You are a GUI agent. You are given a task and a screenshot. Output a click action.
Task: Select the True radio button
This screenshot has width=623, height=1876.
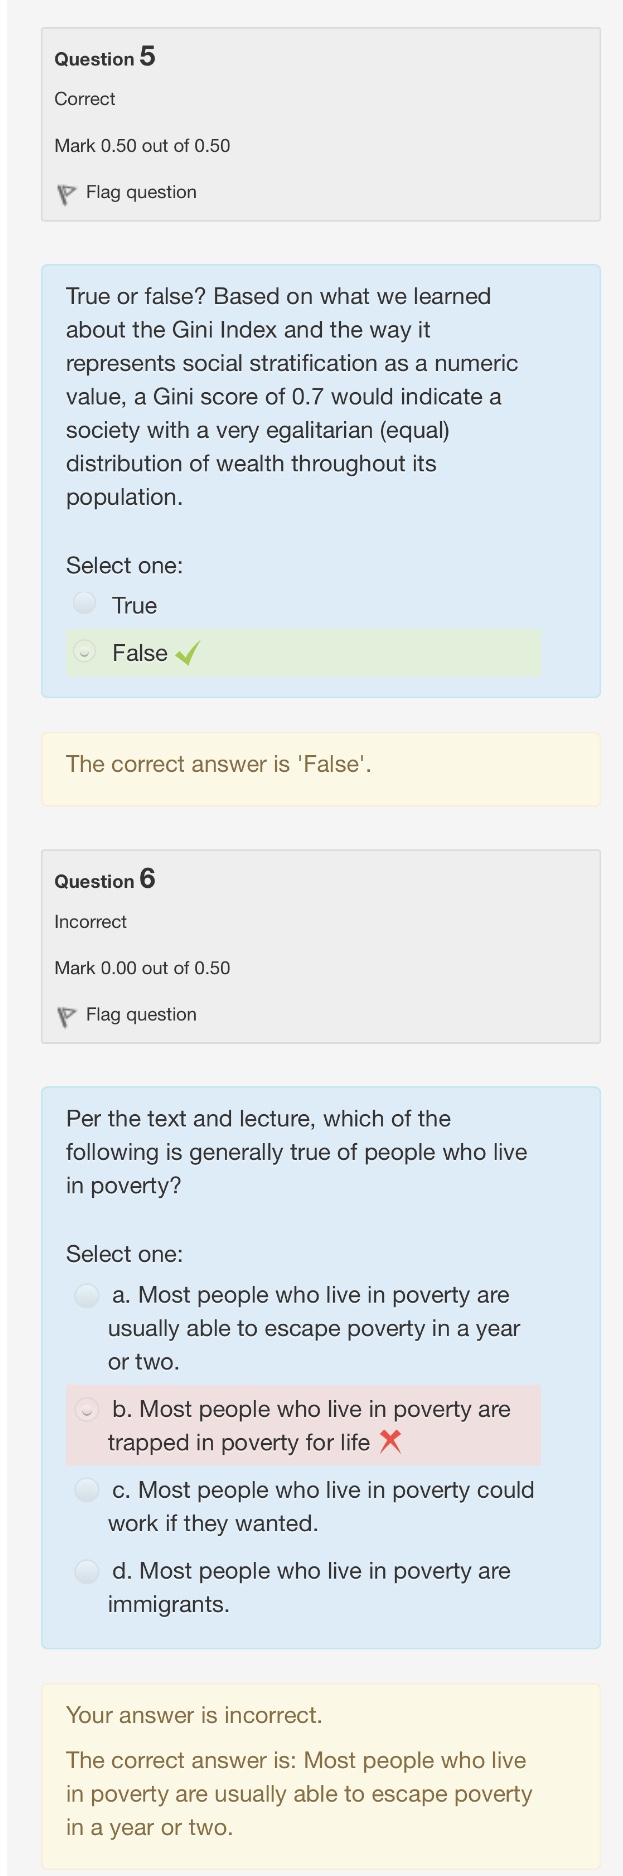coord(86,603)
